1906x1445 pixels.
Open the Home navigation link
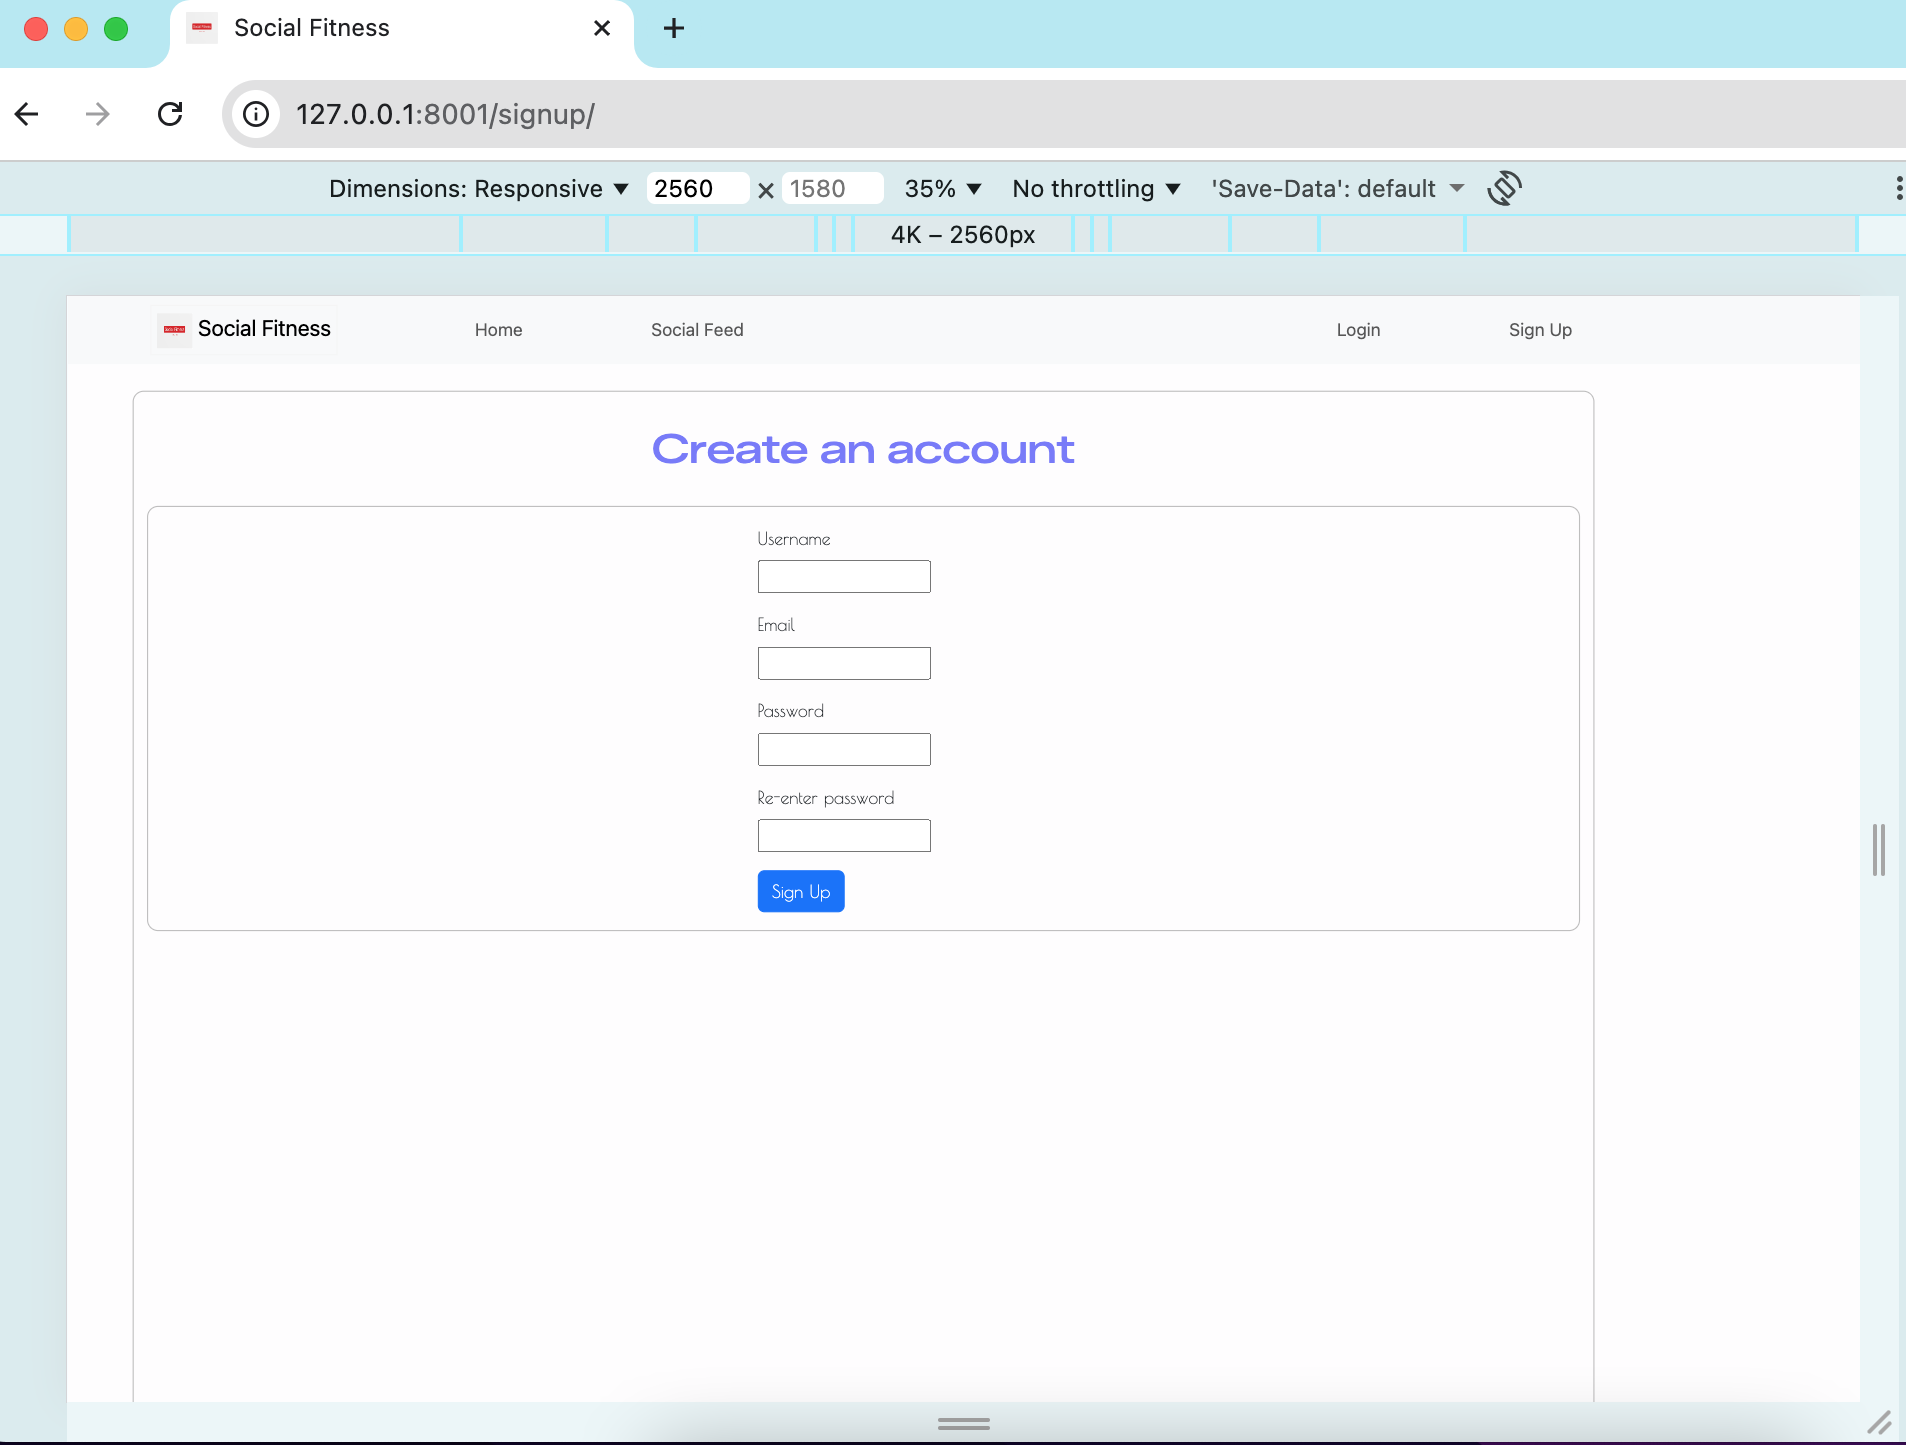click(498, 329)
